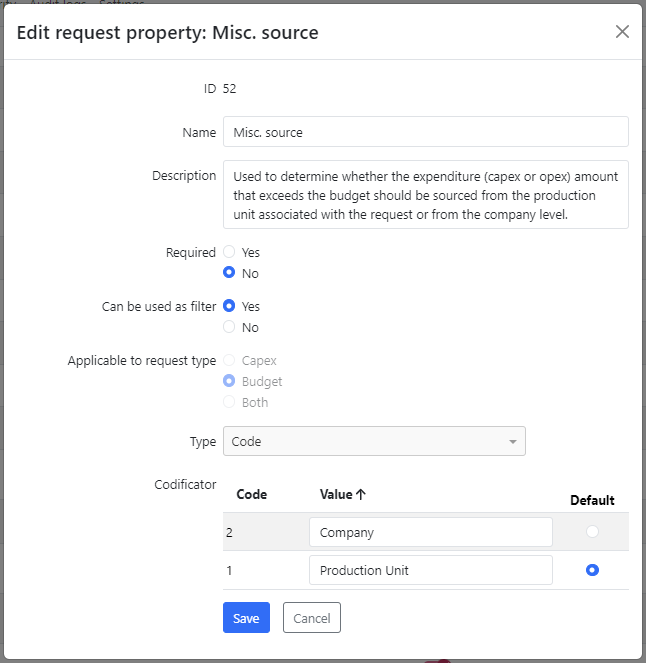This screenshot has width=646, height=663.
Task: Click the dialog title Misc. source
Action: 265,33
